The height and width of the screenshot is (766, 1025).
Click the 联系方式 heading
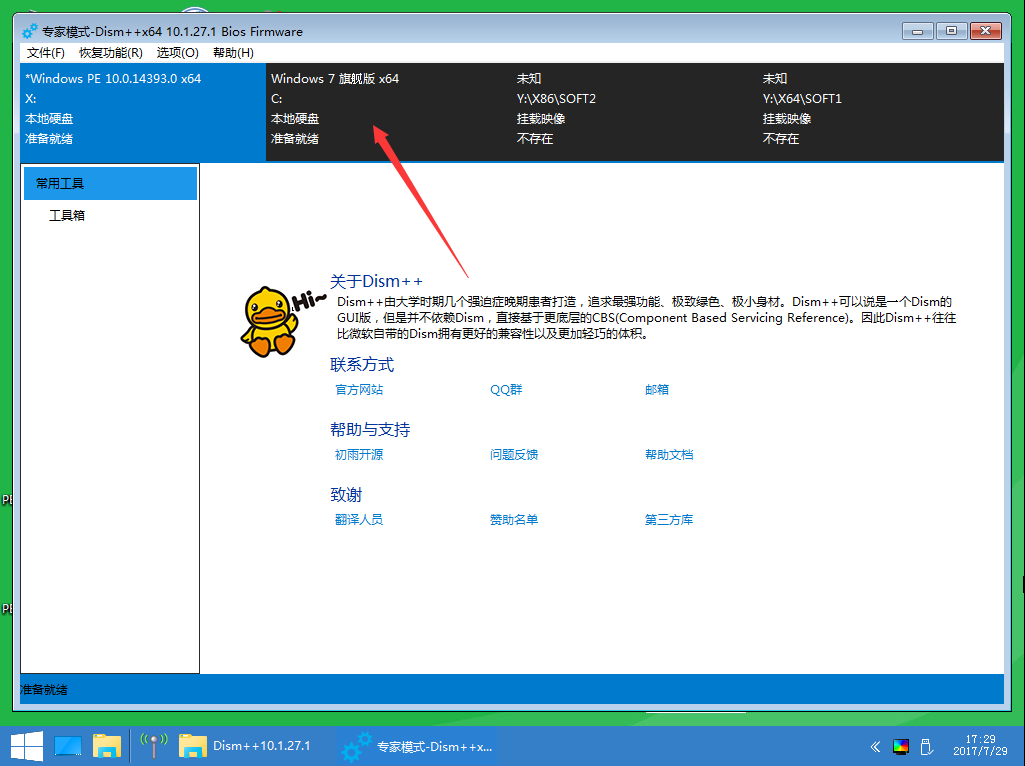(362, 365)
